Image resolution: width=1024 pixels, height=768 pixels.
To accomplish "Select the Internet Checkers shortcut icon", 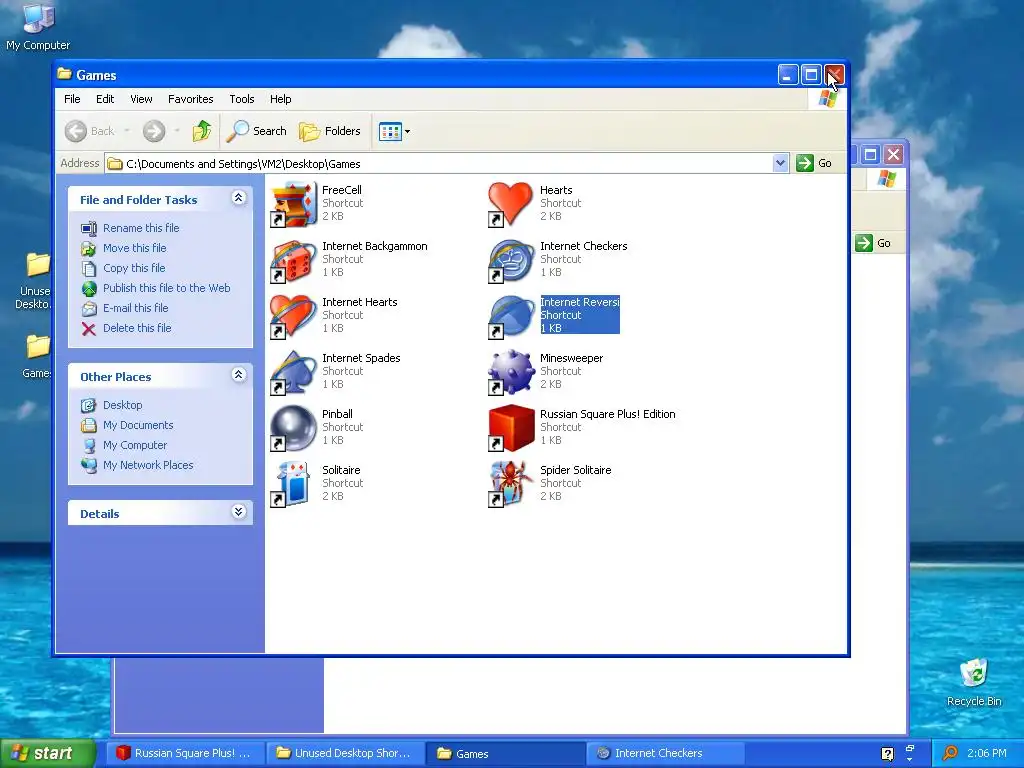I will point(511,261).
